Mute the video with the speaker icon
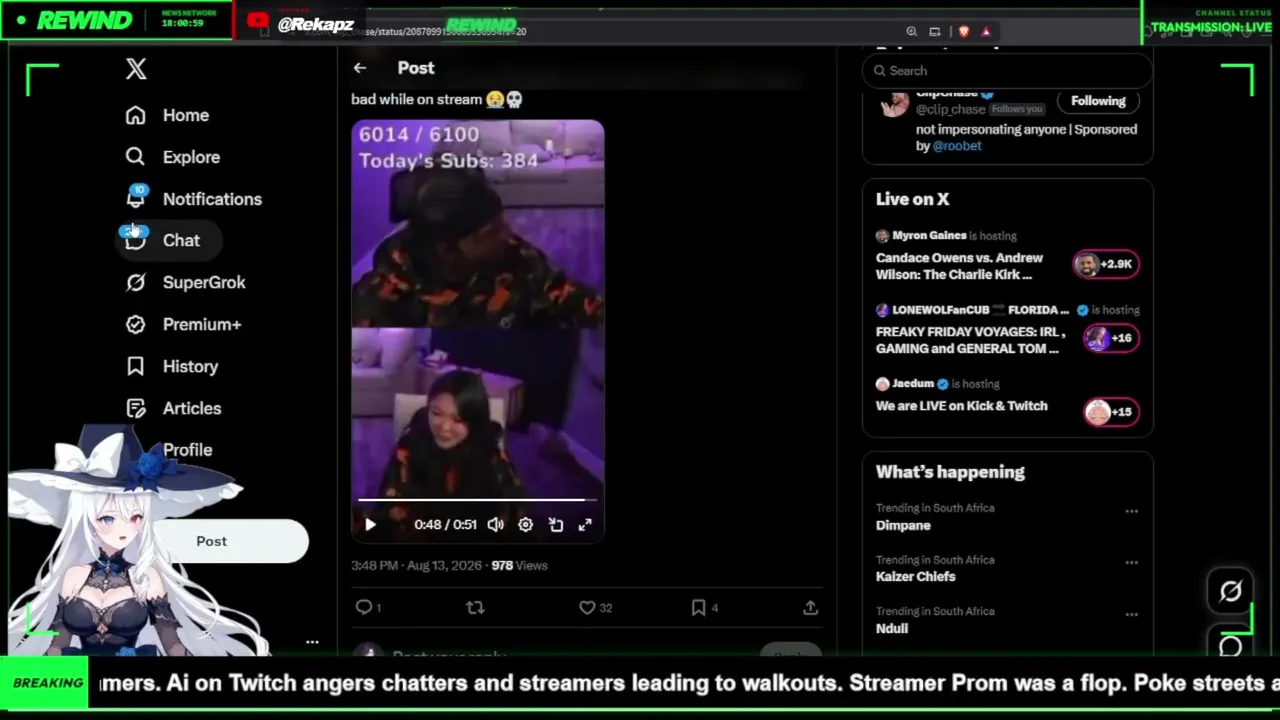Image resolution: width=1280 pixels, height=720 pixels. tap(495, 524)
